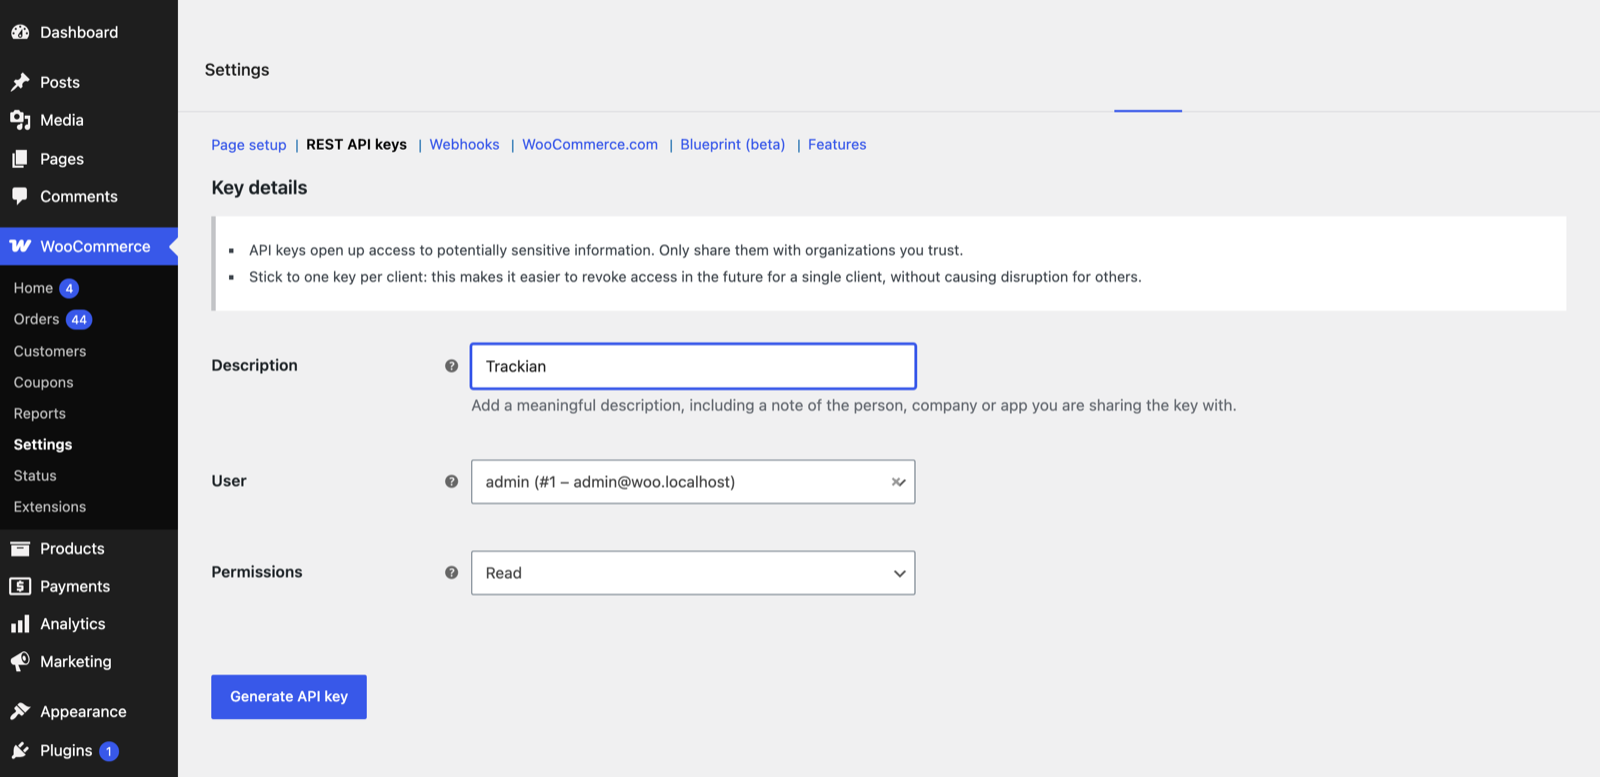Click the Marketing megaphone icon

[20, 661]
